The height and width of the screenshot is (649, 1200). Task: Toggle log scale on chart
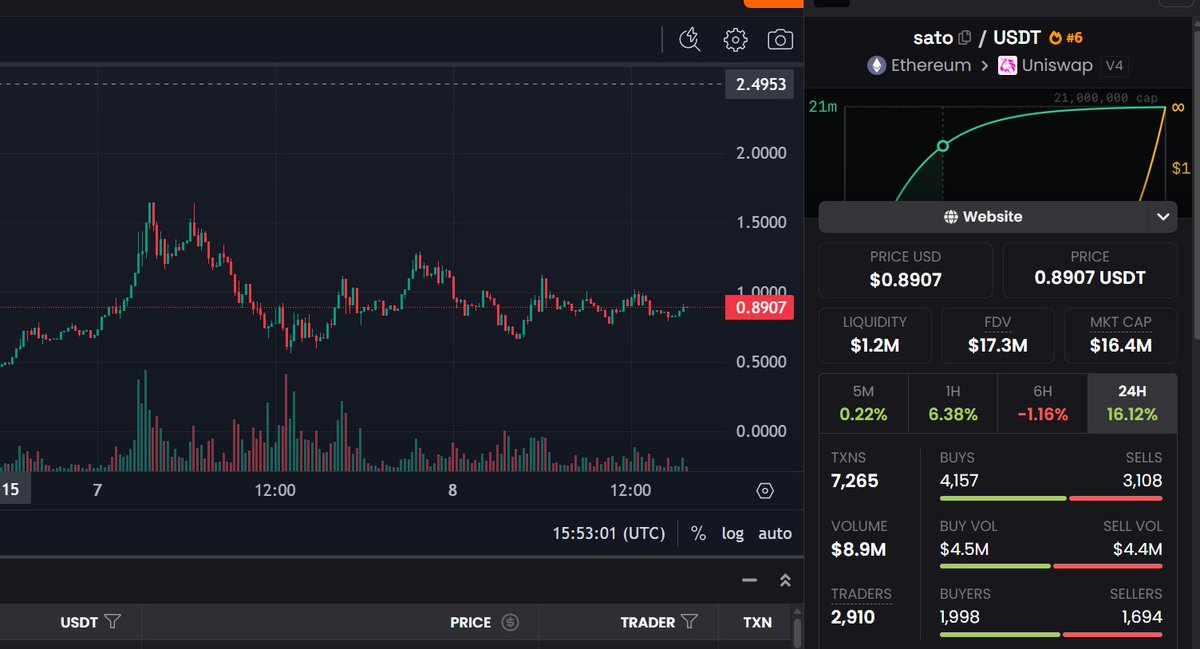(x=733, y=533)
